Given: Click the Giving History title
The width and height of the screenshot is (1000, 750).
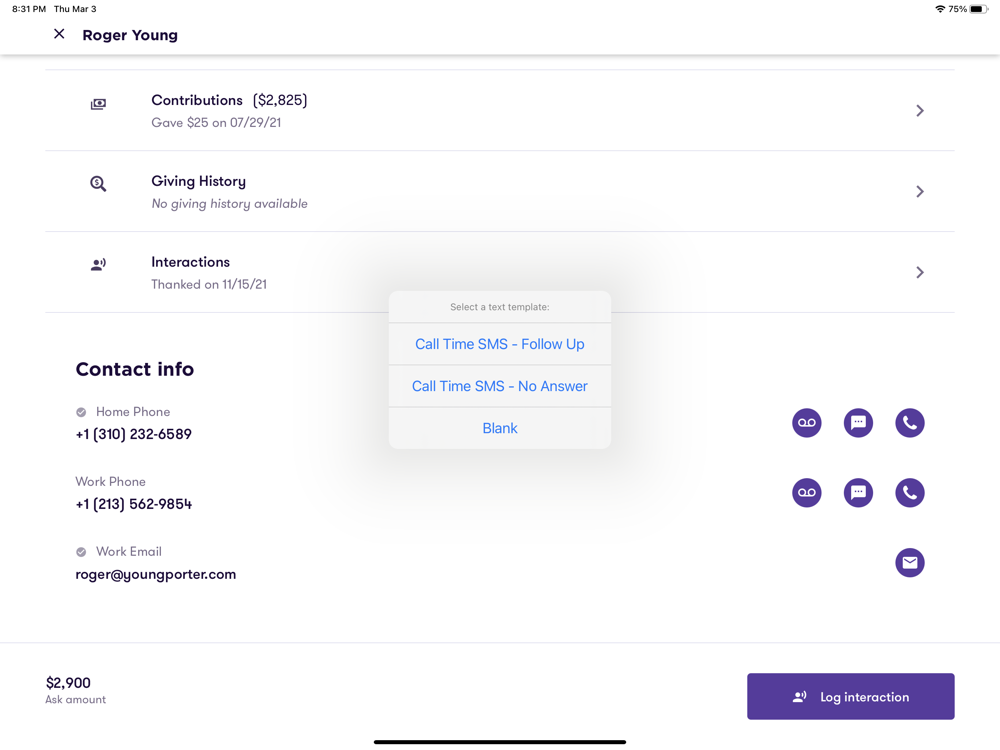Looking at the screenshot, I should pos(198,181).
